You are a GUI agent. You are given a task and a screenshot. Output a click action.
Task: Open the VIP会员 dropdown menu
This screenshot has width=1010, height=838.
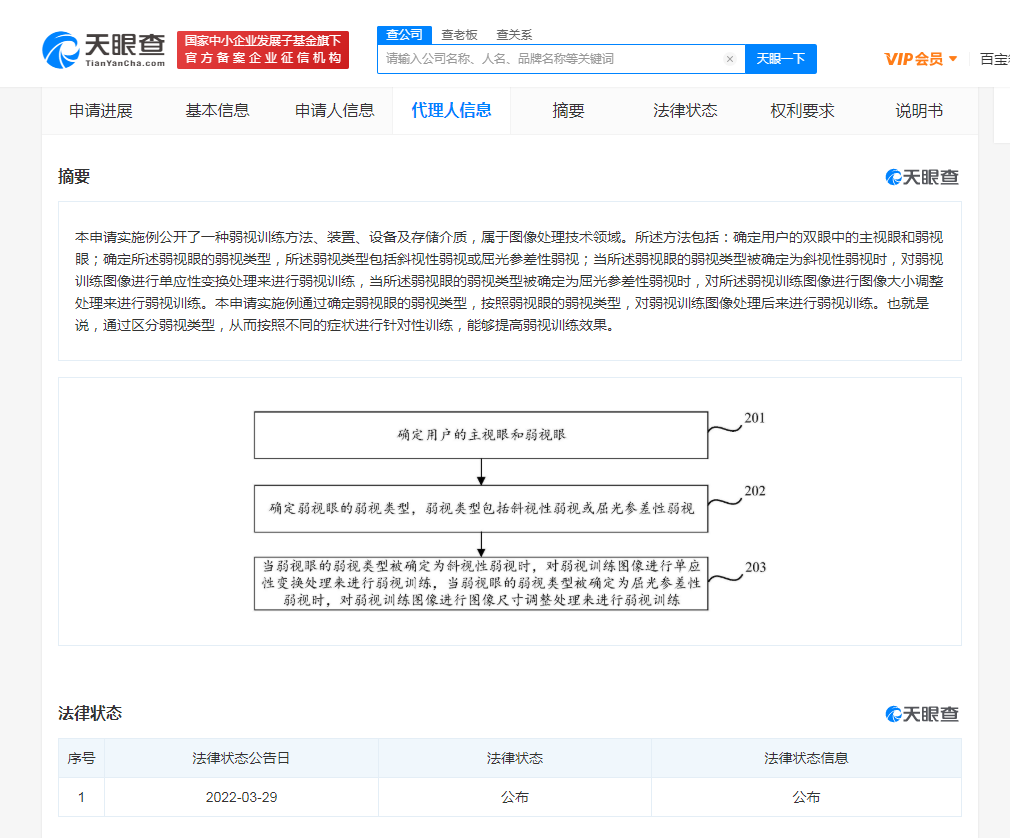click(x=920, y=59)
